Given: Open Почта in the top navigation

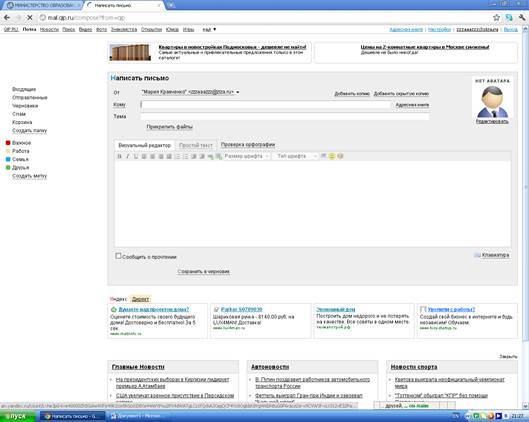Looking at the screenshot, I should (x=29, y=29).
